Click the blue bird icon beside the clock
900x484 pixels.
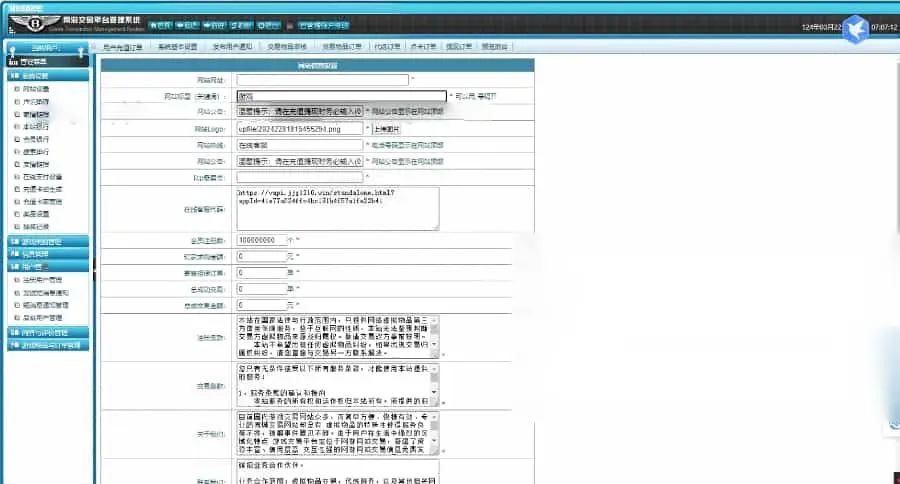[x=855, y=29]
